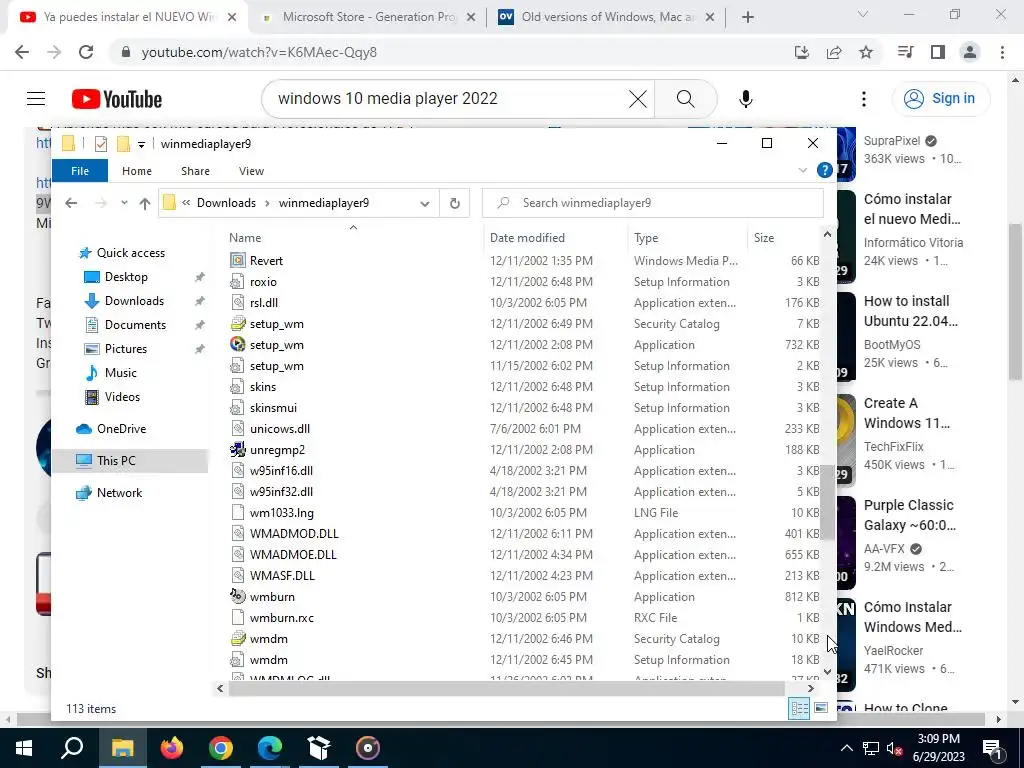Sort by the Type column header

646,238
